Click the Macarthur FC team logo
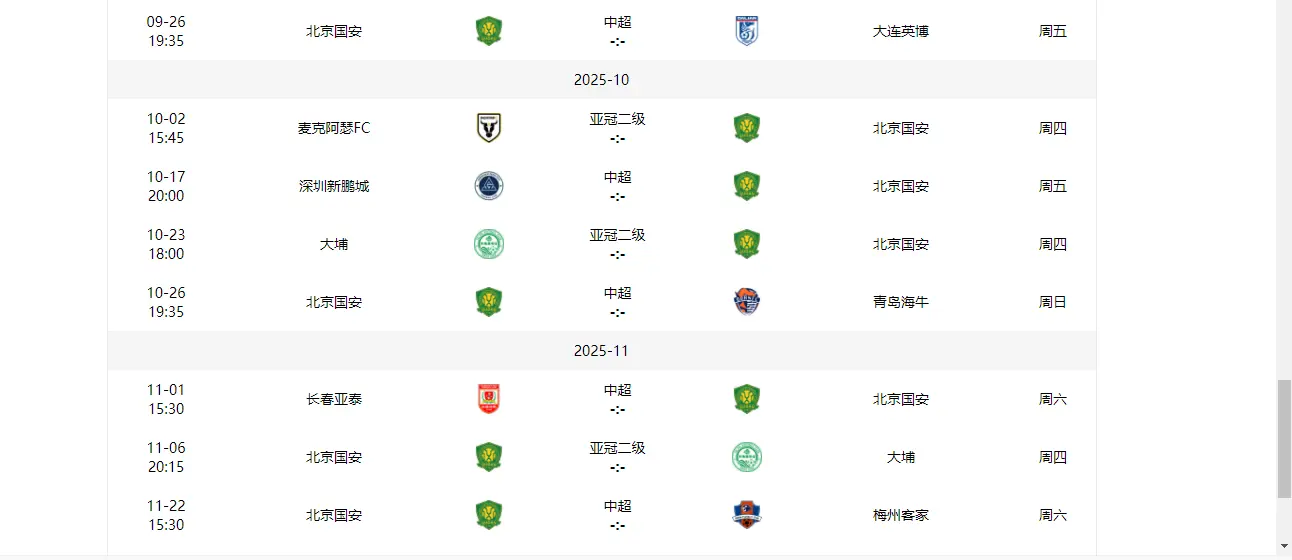Viewport: 1292px width, 560px height. coord(489,128)
